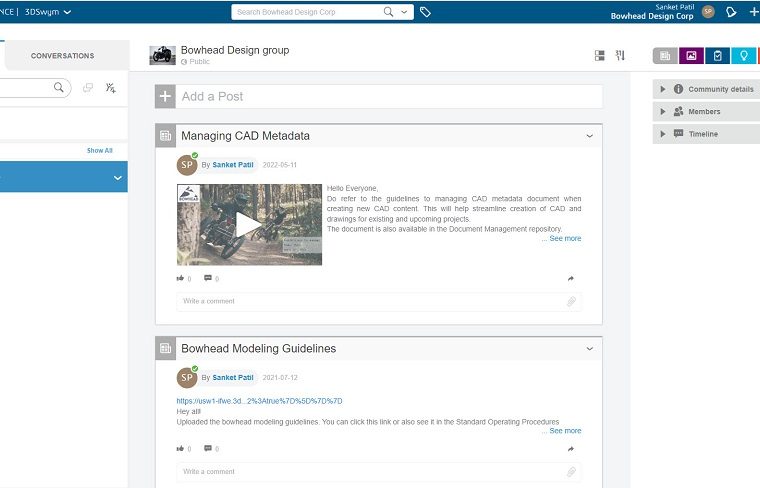Viewport: 760px width, 488px height.
Task: Click the plus icon in the top bar
Action: 754,12
